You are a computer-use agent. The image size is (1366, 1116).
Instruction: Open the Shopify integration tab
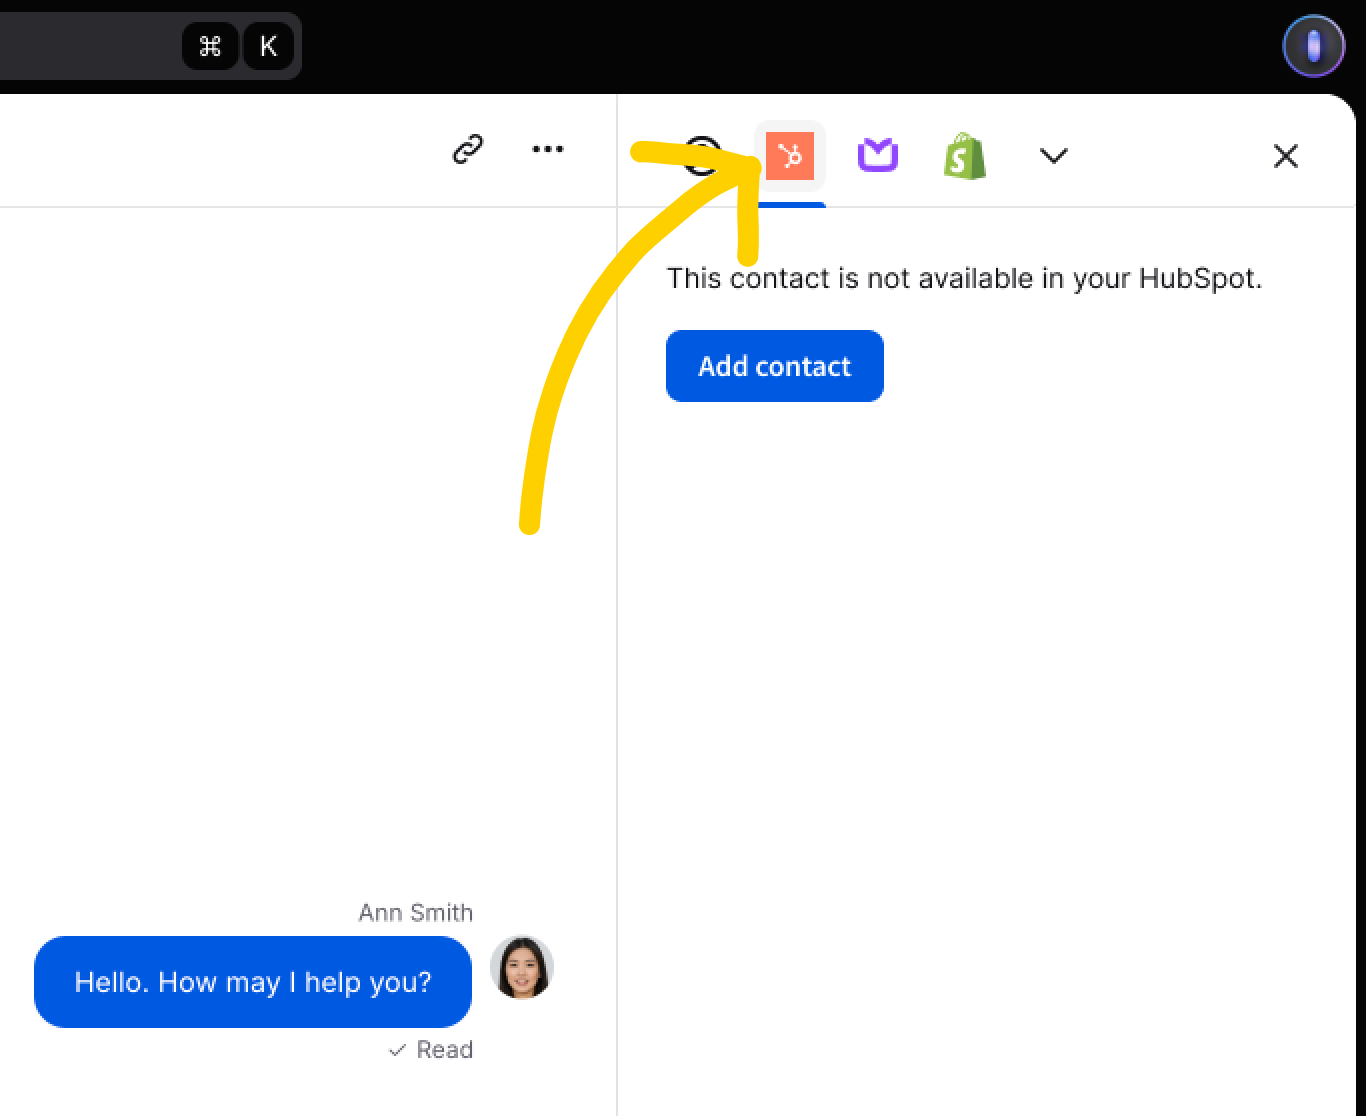[x=965, y=156]
